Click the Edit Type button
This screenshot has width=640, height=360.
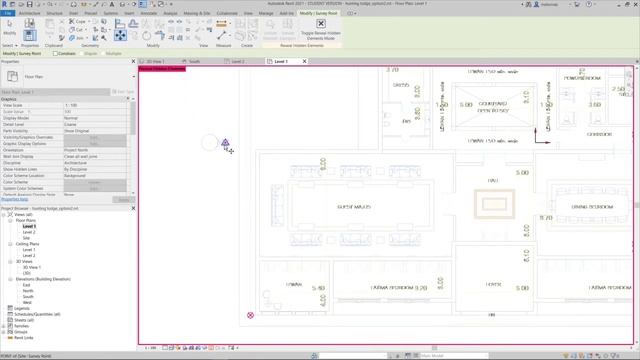[x=123, y=92]
